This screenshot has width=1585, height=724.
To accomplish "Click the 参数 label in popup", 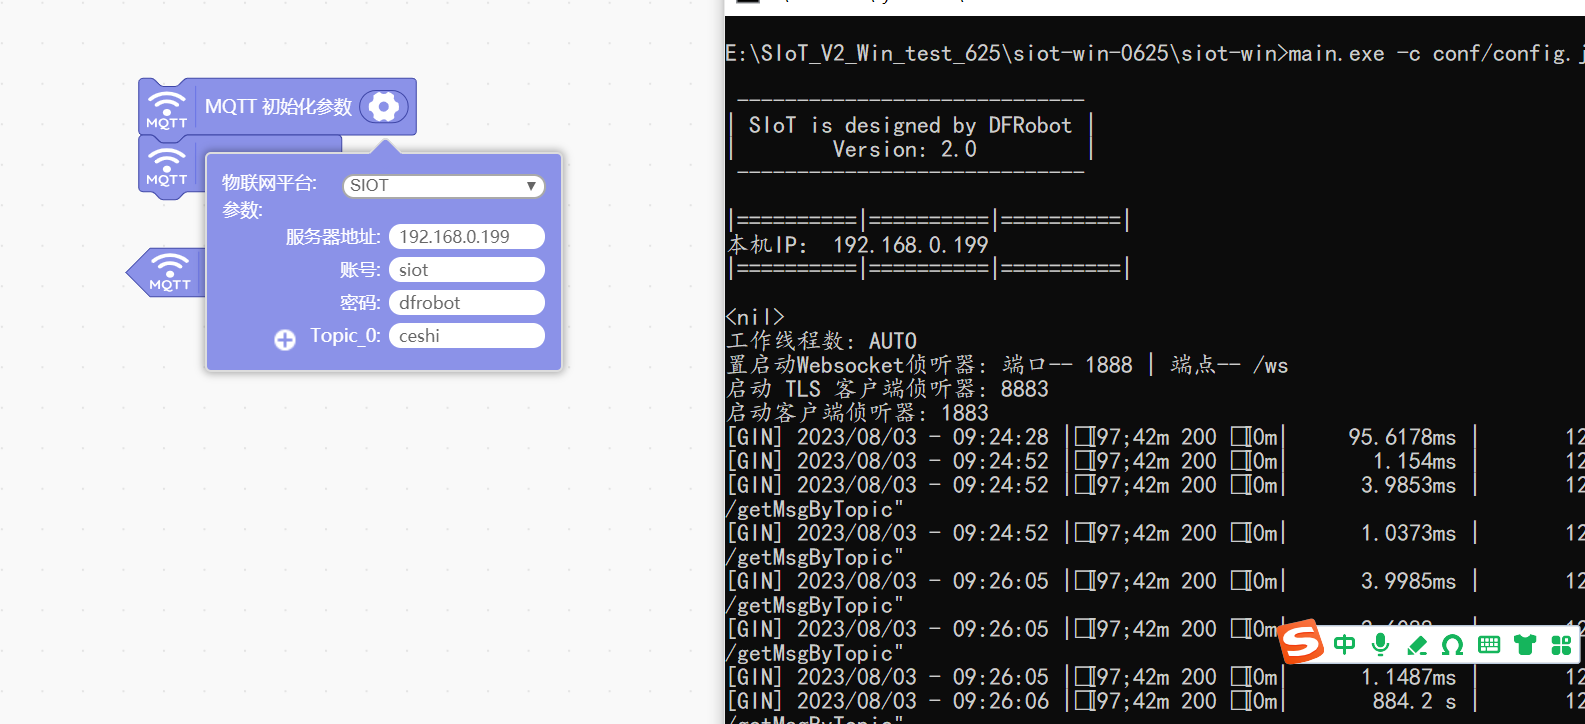I will tap(242, 210).
